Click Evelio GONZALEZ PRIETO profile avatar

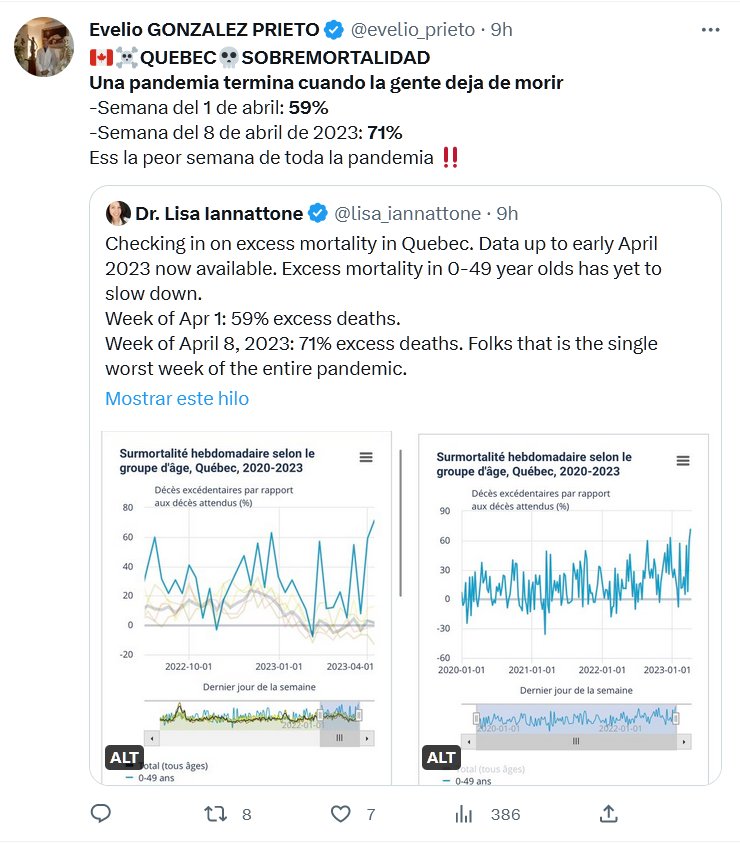pyautogui.click(x=43, y=47)
